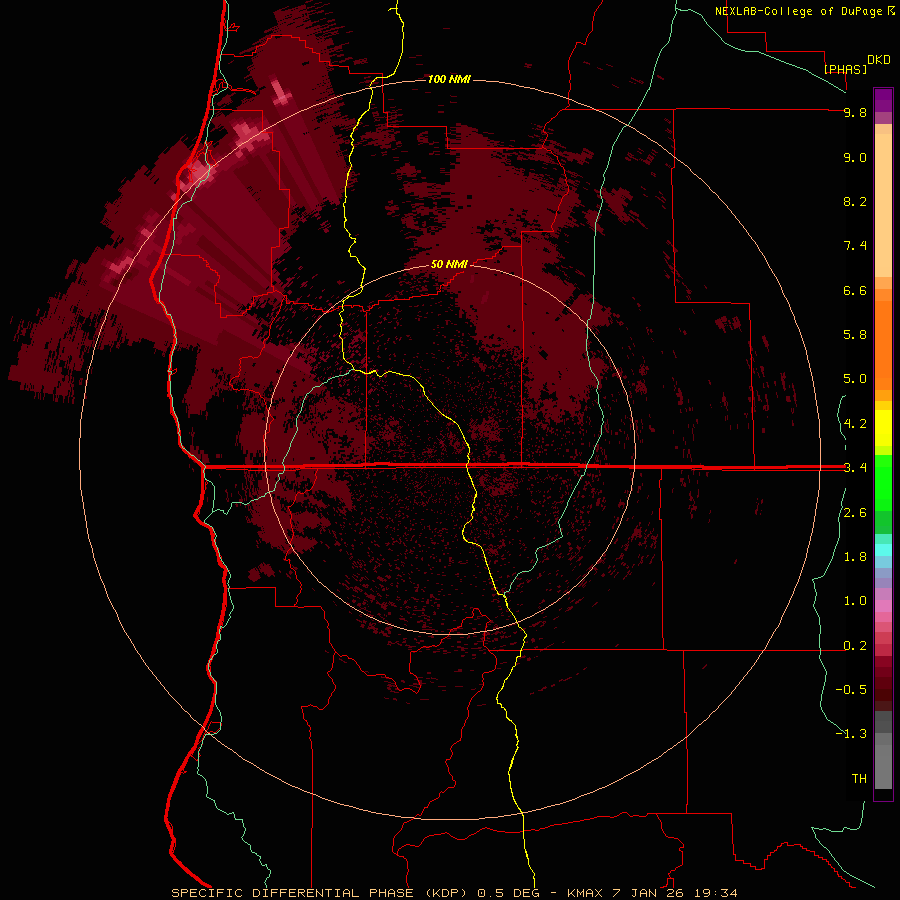
Task: Pick the 6.6 scale label
Action: (855, 290)
